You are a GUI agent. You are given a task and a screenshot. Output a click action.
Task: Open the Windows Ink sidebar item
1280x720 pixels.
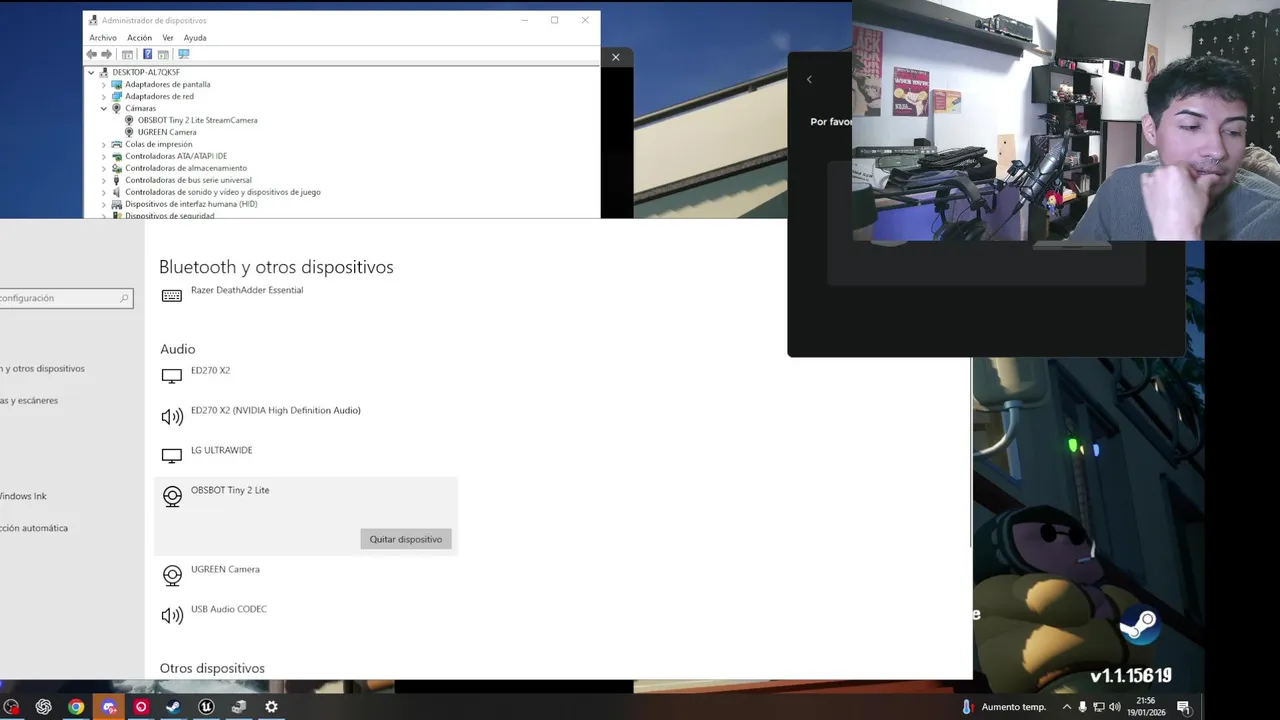tap(24, 496)
